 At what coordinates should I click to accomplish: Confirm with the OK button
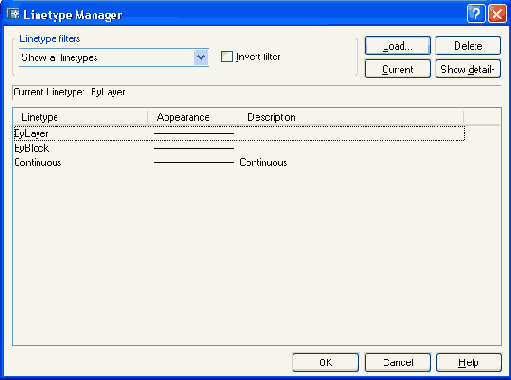point(326,362)
